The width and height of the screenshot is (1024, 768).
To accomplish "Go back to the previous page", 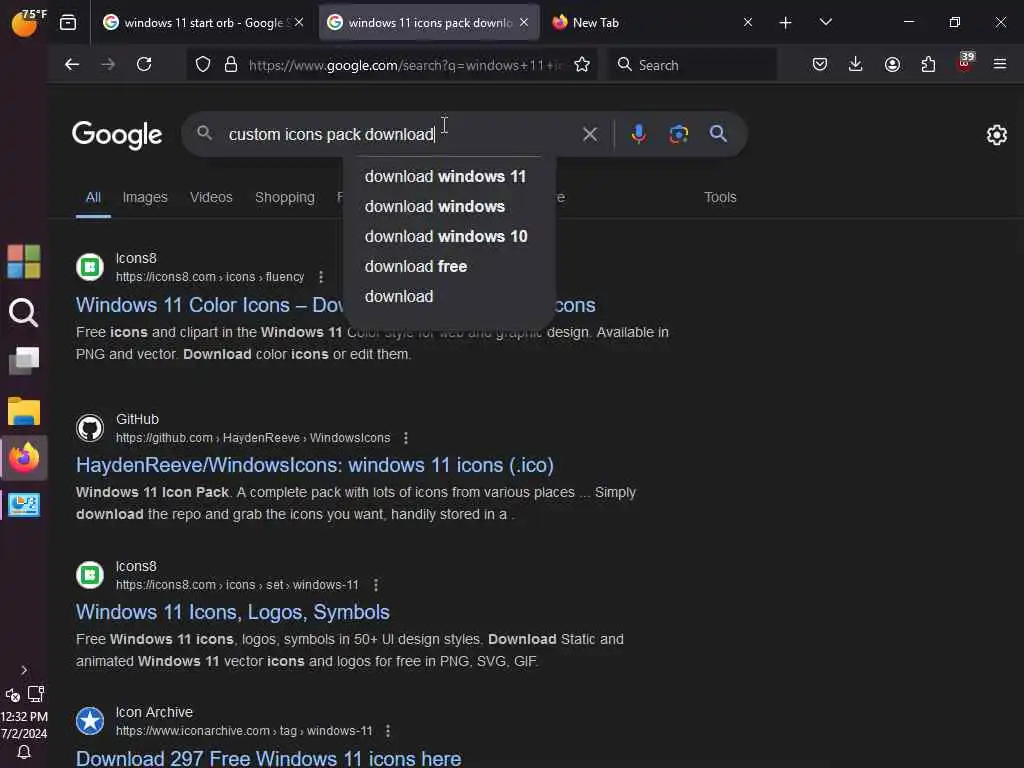I will tap(72, 64).
